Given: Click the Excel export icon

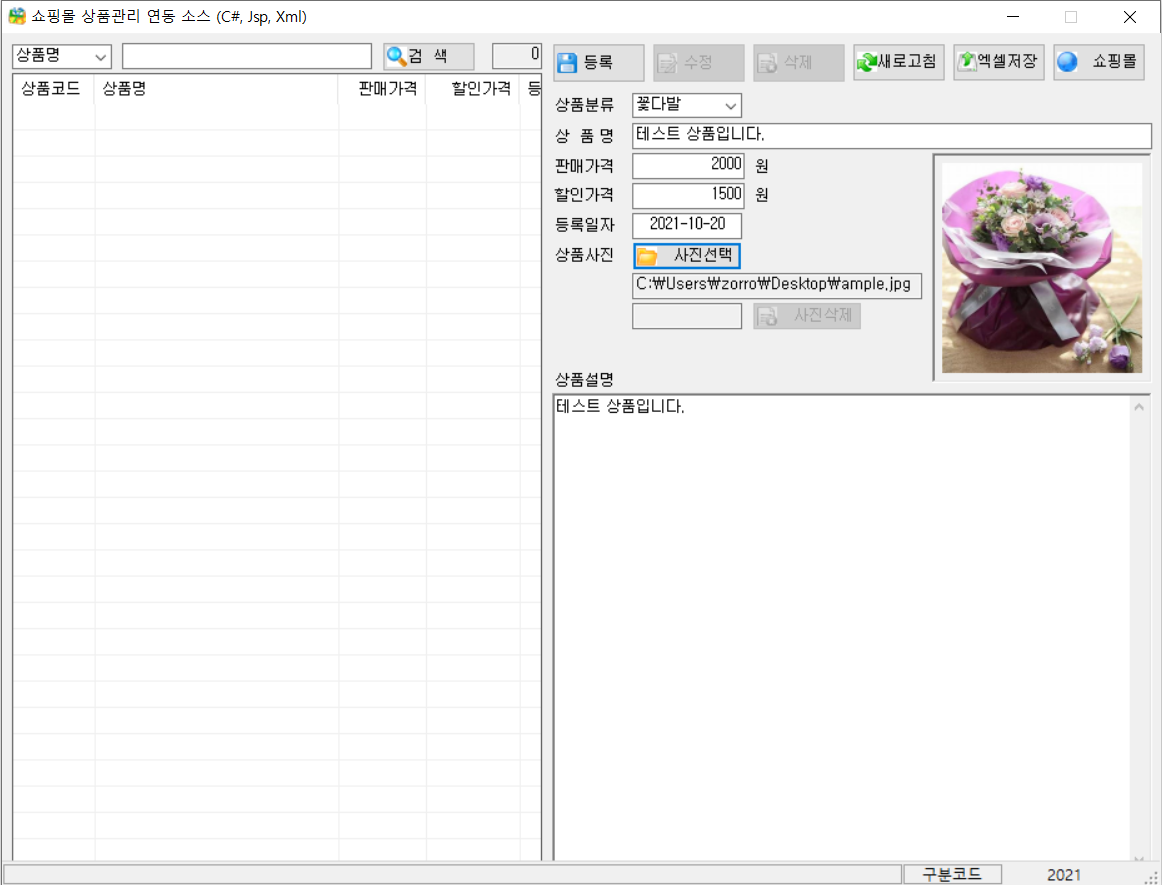Looking at the screenshot, I should [966, 62].
